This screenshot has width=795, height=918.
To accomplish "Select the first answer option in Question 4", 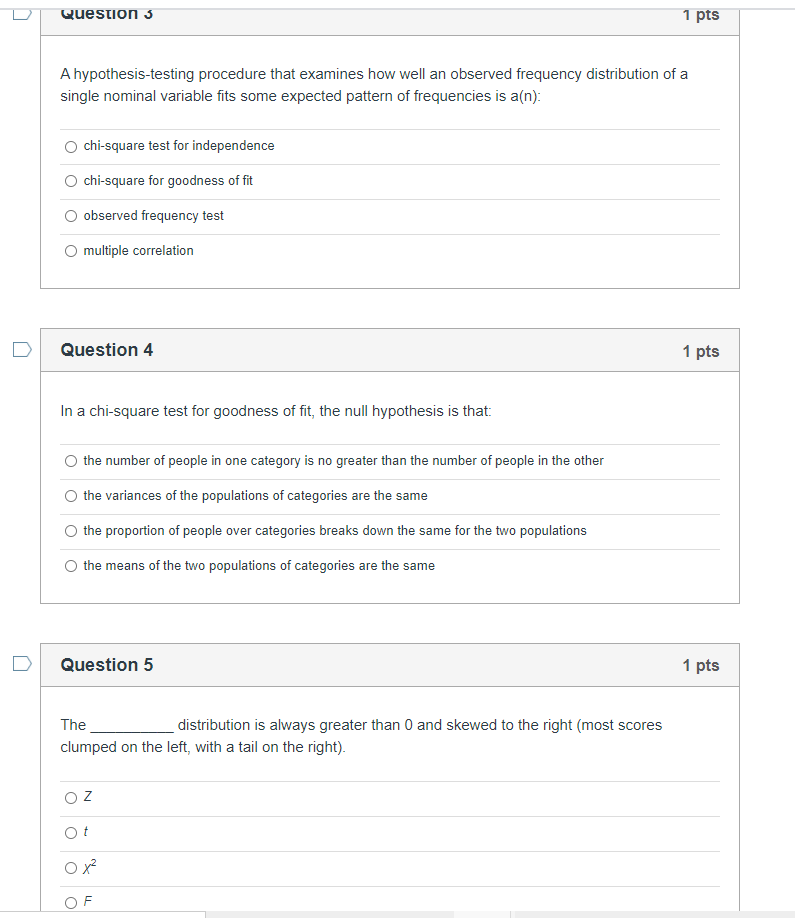I will point(71,461).
